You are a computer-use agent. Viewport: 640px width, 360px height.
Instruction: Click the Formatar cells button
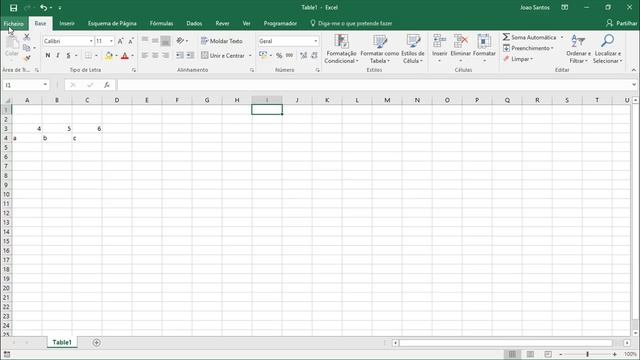(x=484, y=49)
